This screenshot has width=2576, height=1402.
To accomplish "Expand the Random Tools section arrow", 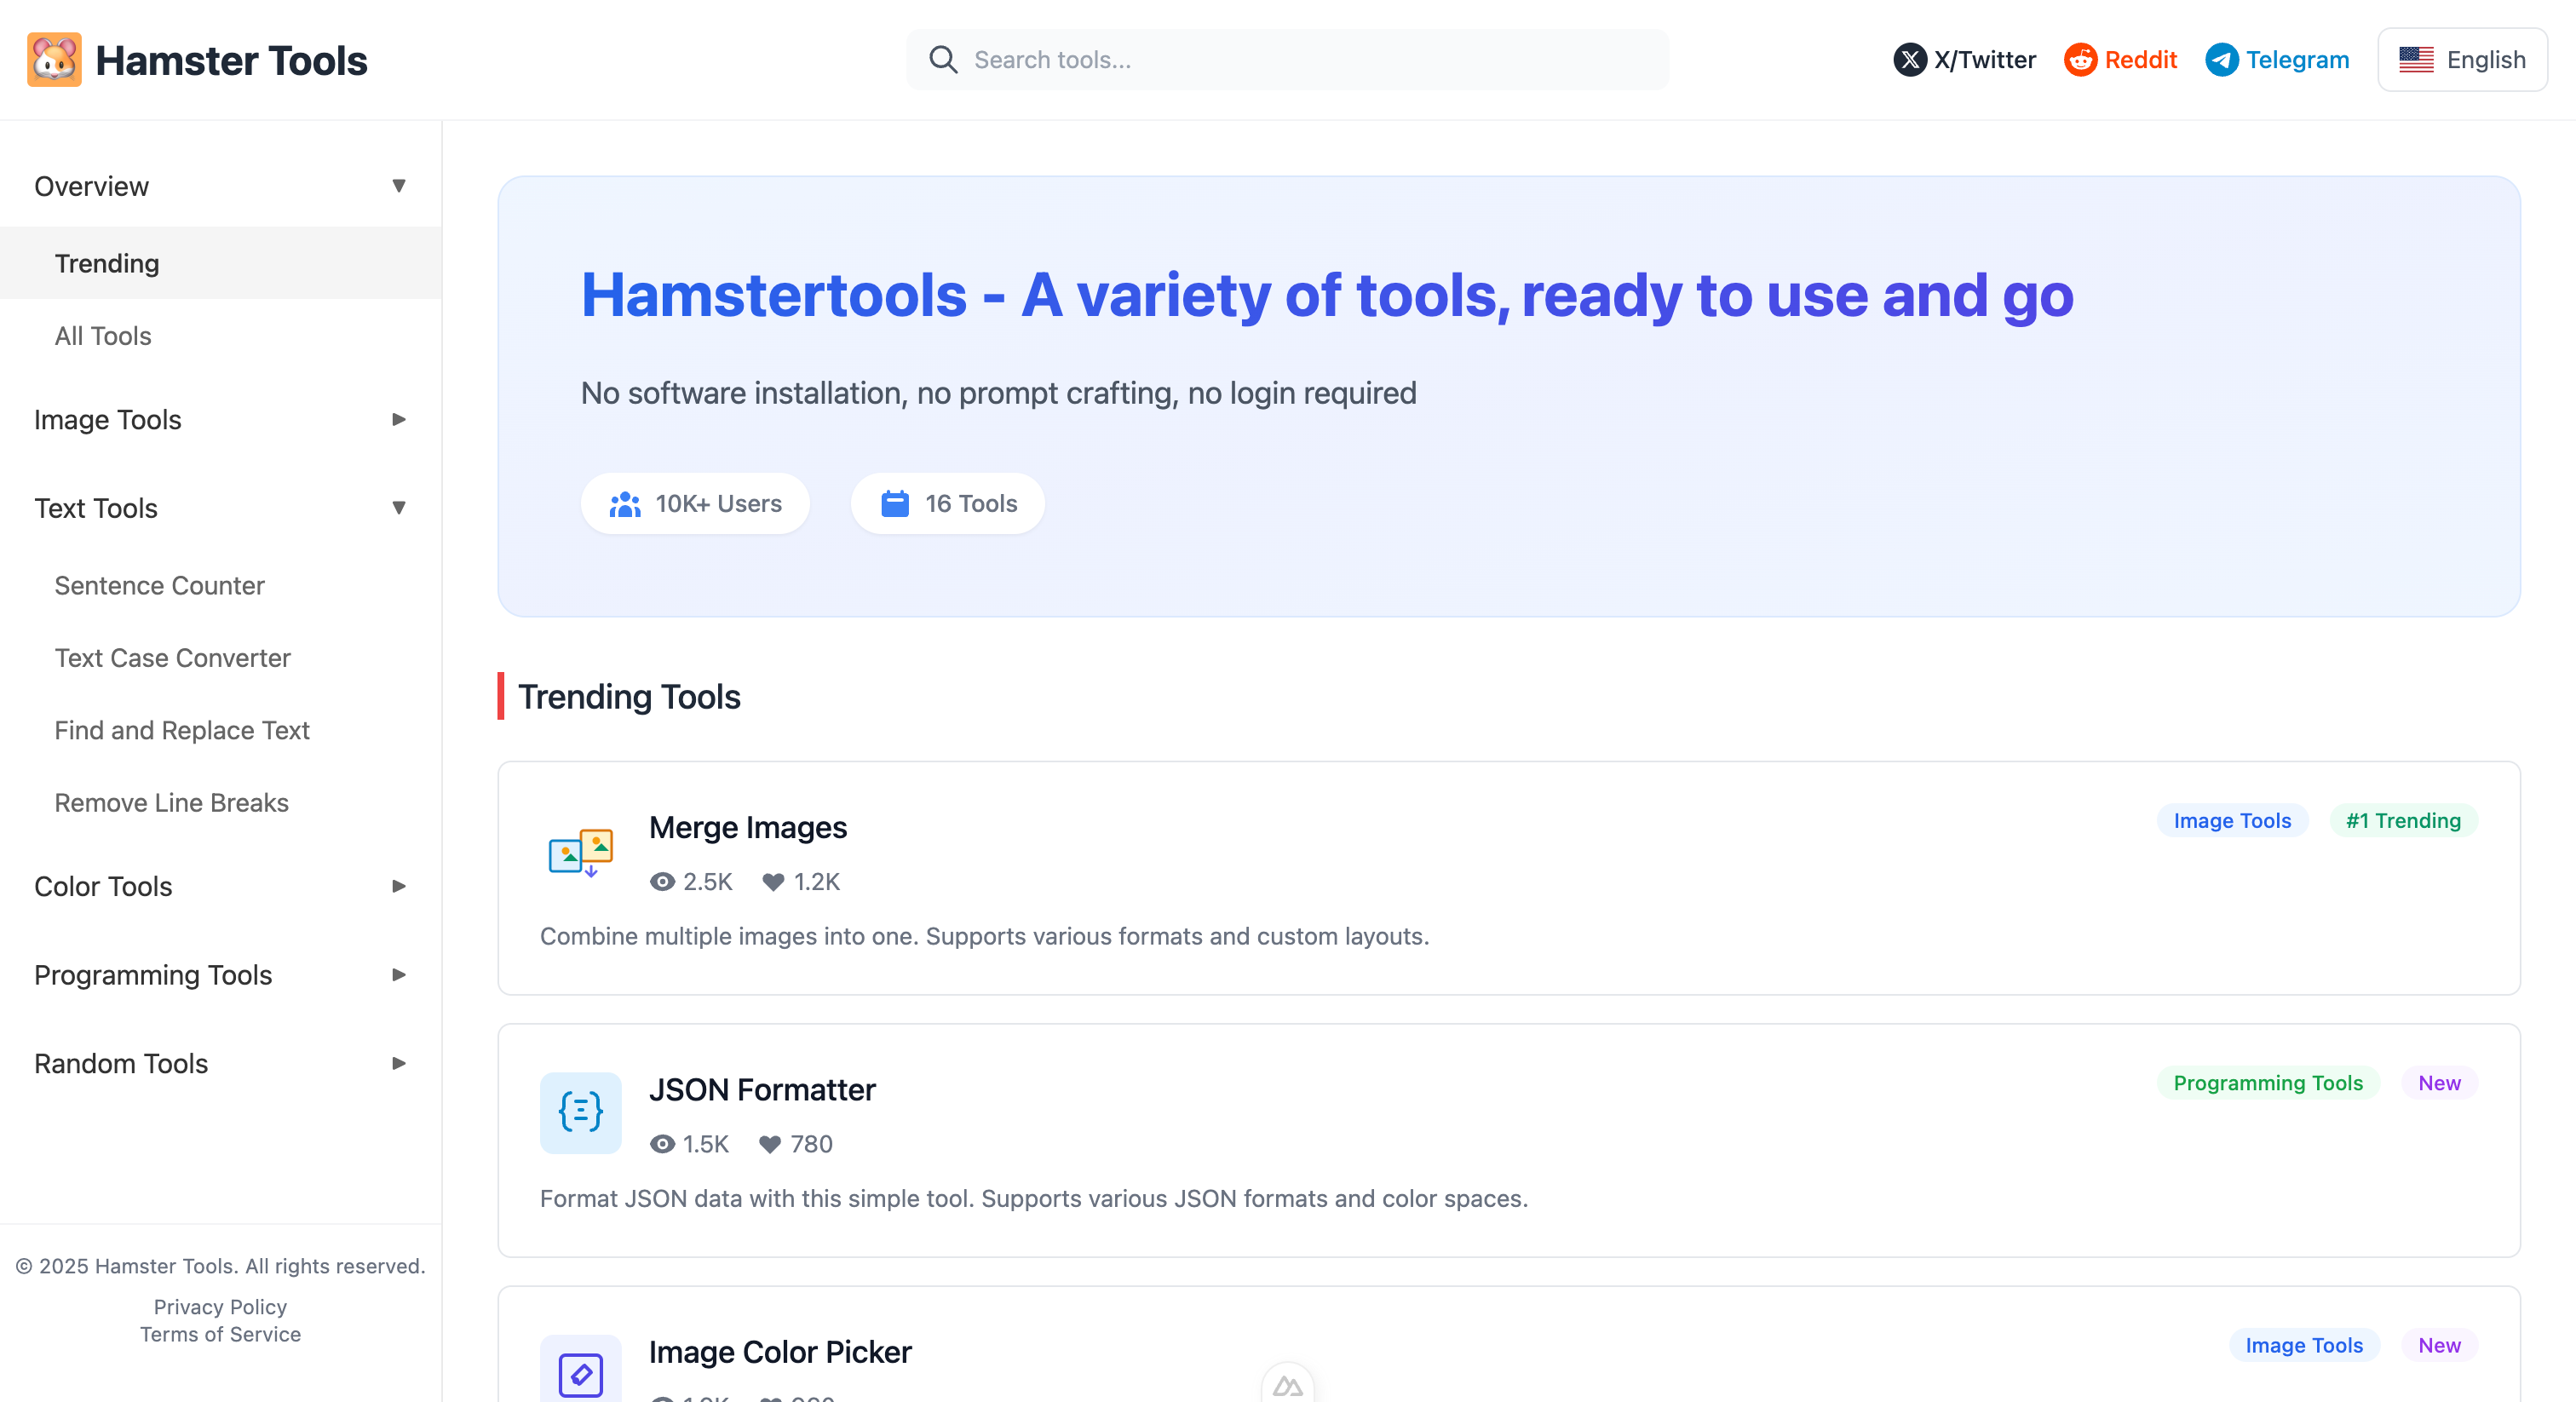I will [x=399, y=1063].
